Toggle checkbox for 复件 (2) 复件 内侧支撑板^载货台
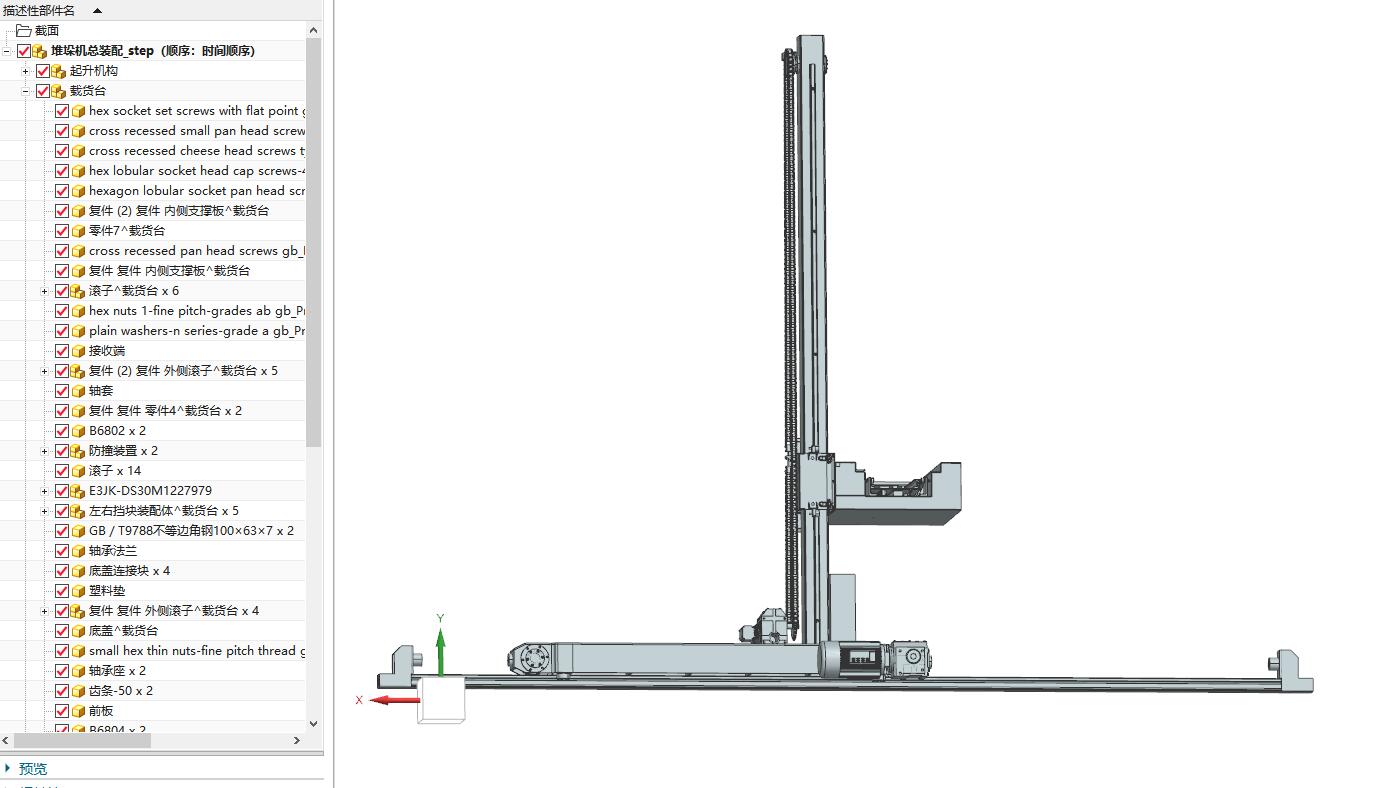This screenshot has width=1374, height=788. coord(62,210)
